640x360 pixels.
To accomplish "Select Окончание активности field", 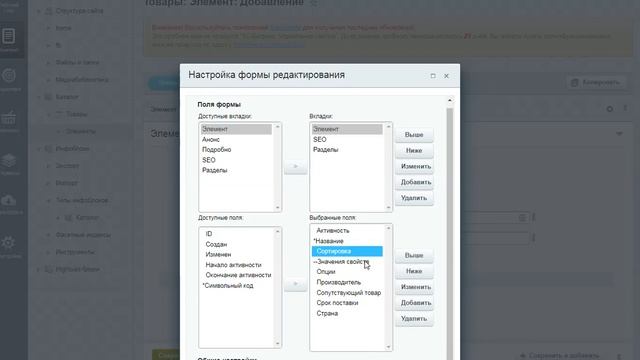I will (236, 275).
